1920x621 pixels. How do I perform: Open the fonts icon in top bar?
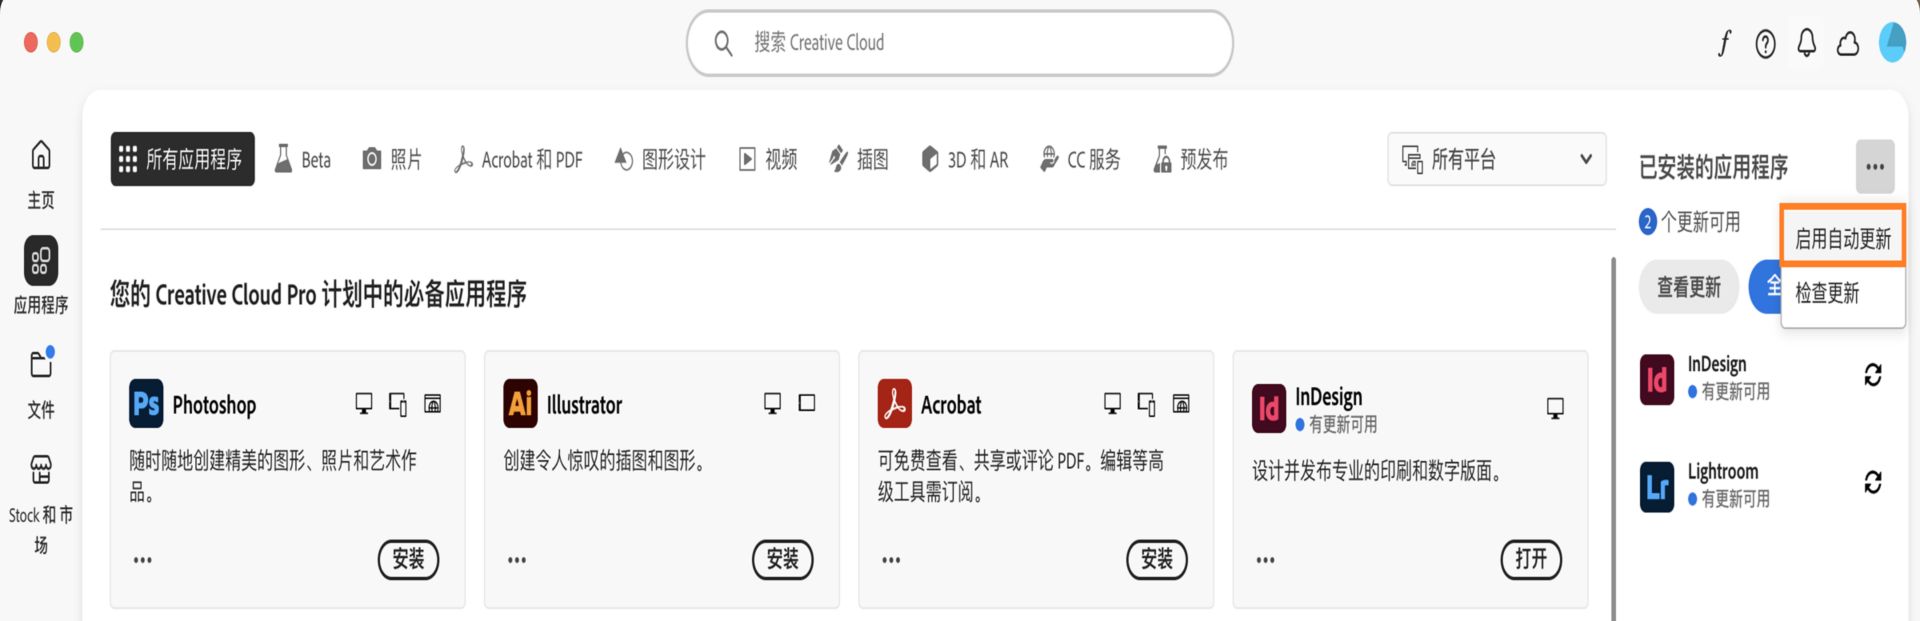click(x=1725, y=44)
